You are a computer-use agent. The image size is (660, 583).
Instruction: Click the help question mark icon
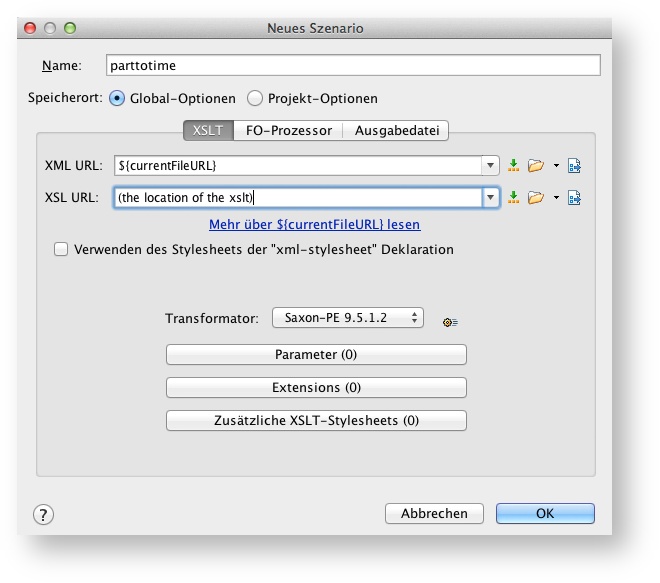43,514
